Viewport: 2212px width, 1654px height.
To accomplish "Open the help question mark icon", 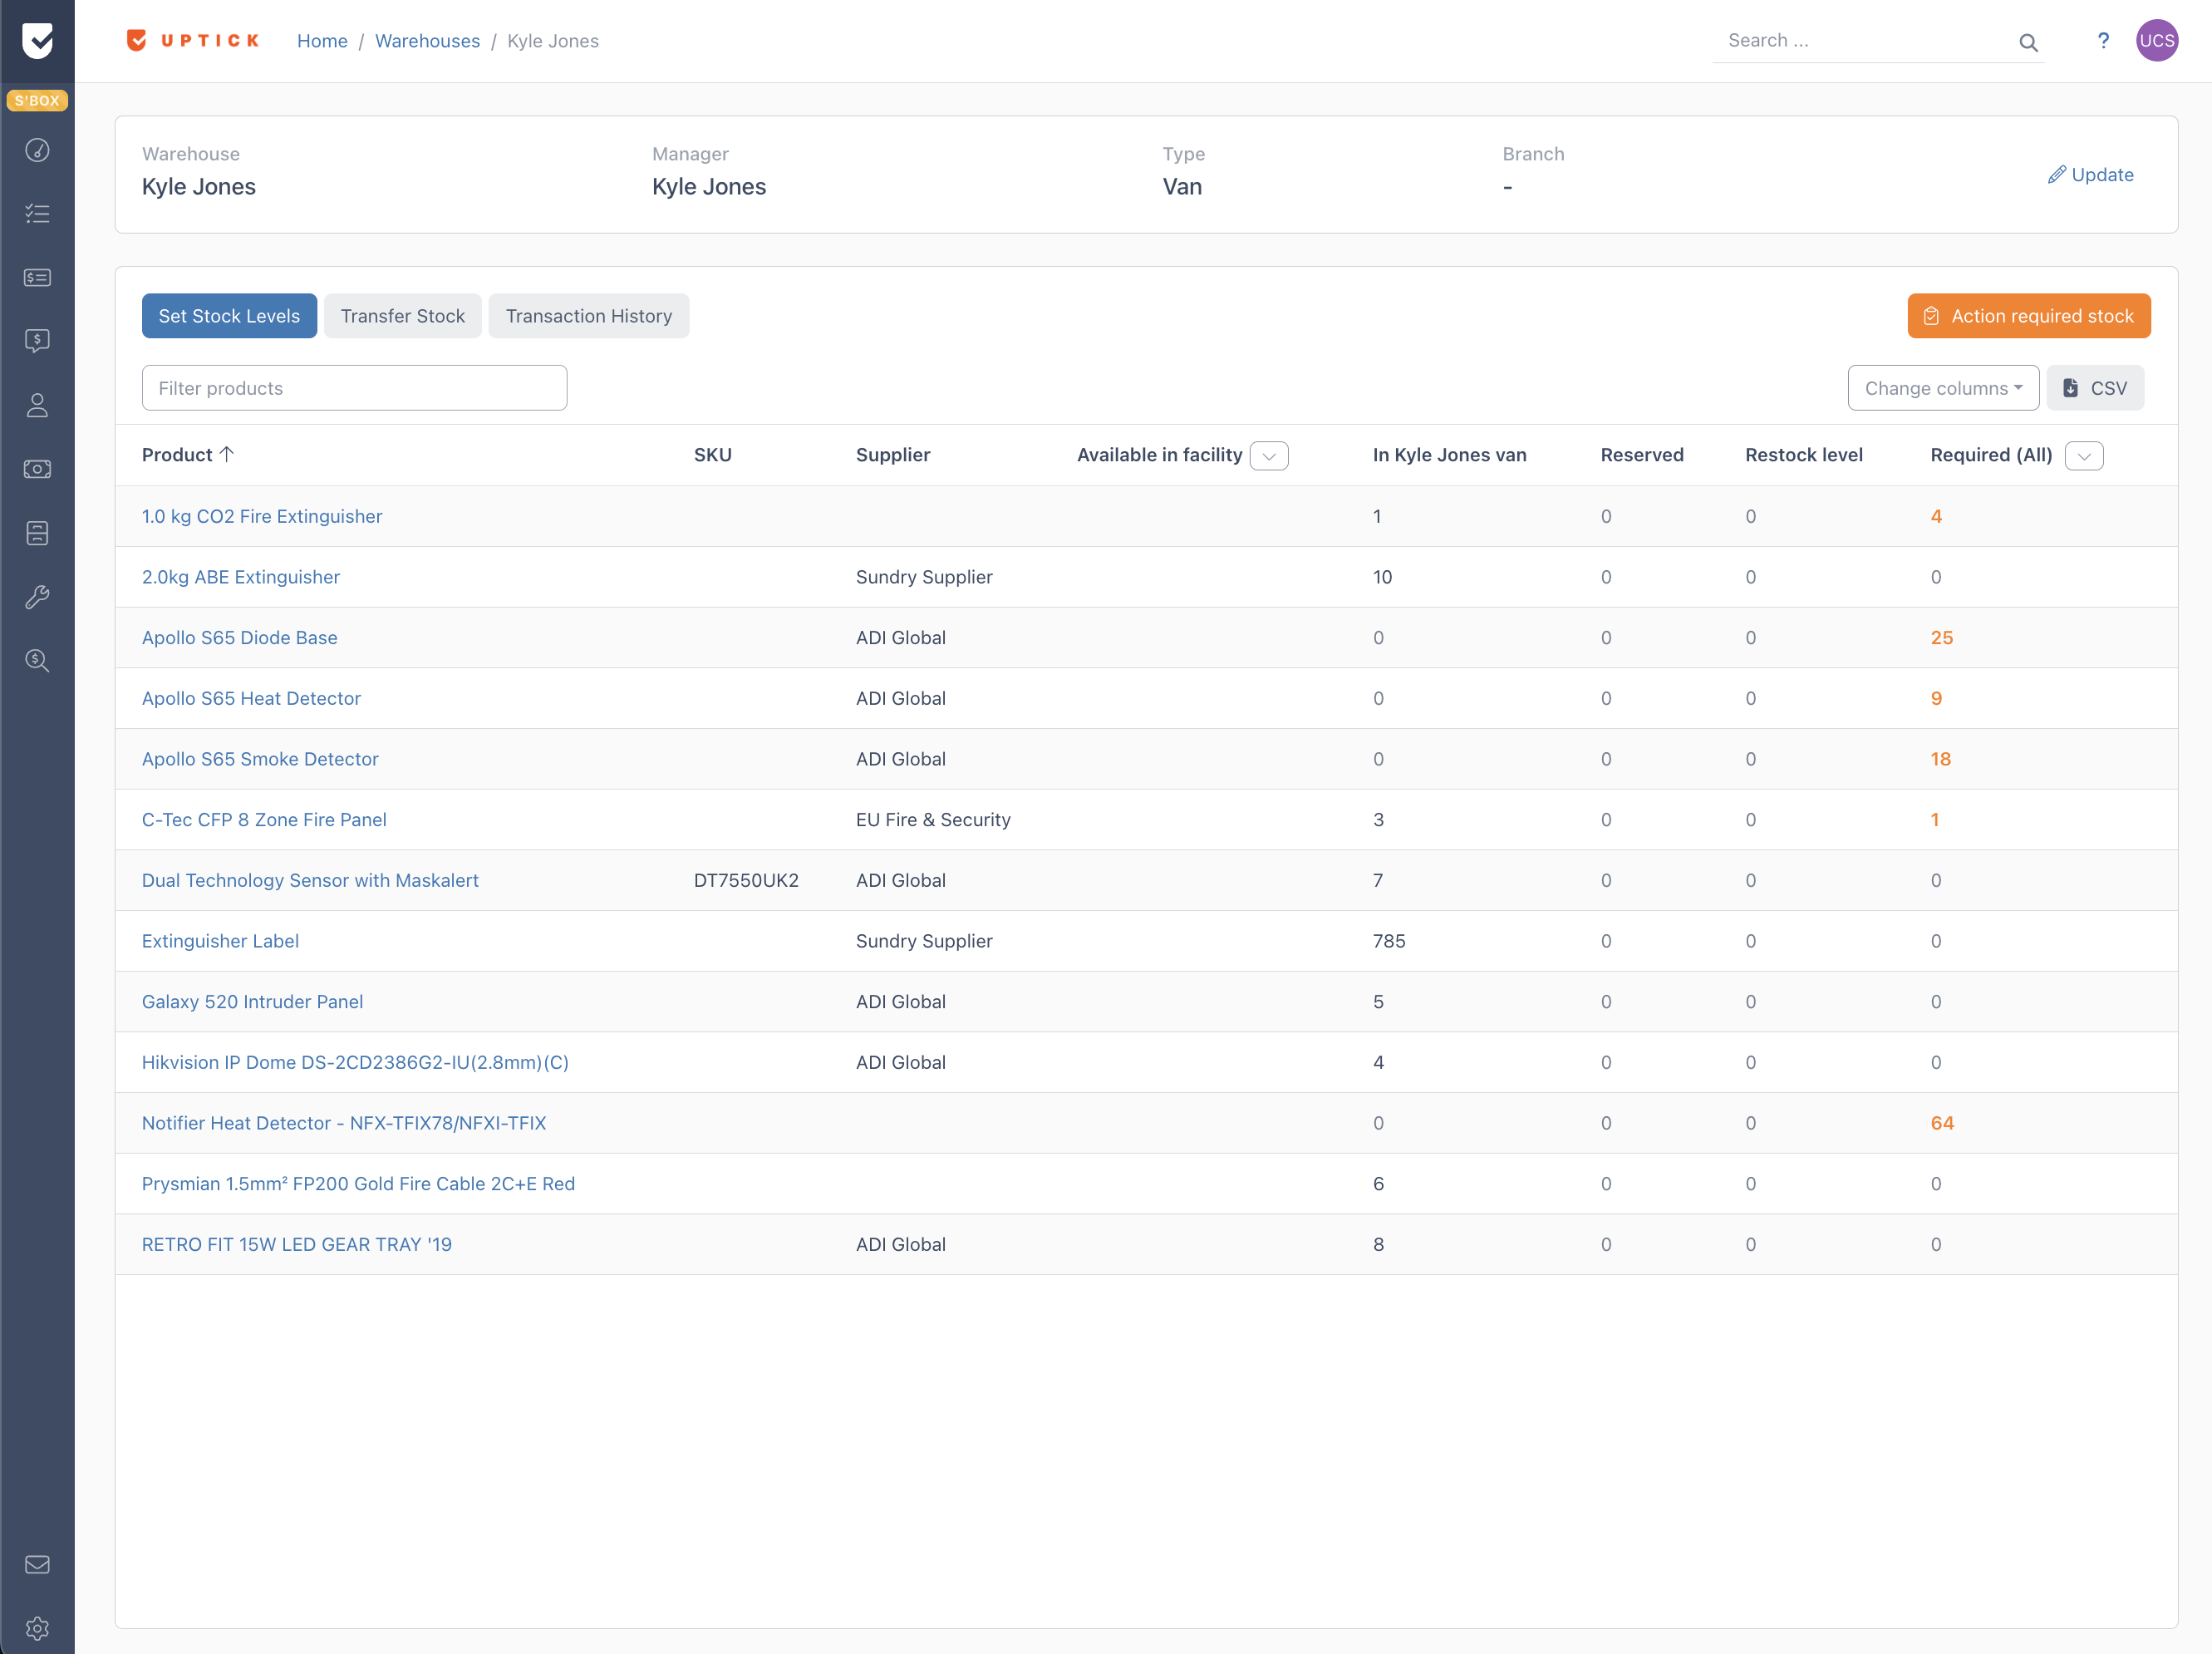I will (2103, 41).
